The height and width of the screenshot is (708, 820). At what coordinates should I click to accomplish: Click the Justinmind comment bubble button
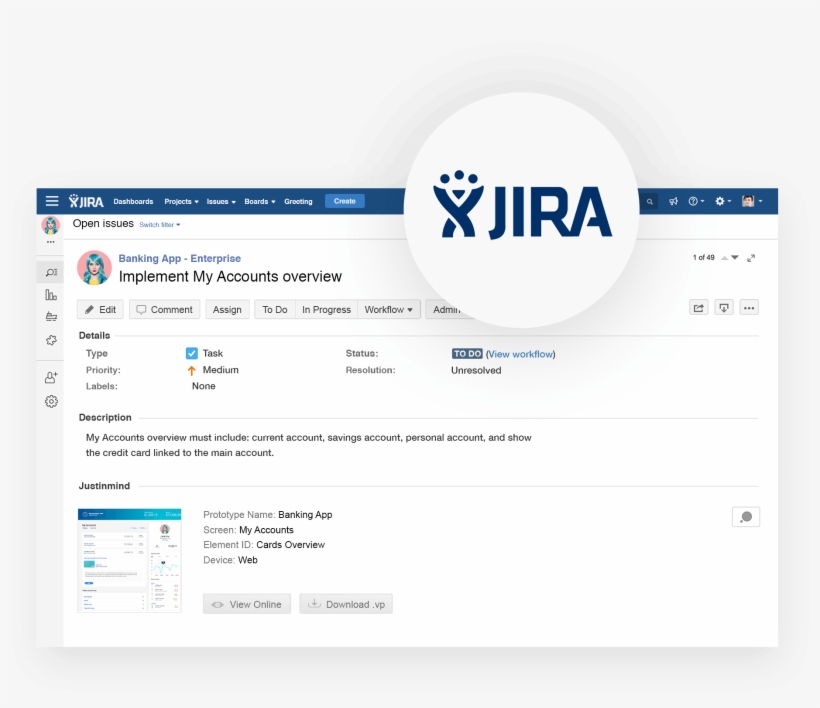click(x=746, y=517)
